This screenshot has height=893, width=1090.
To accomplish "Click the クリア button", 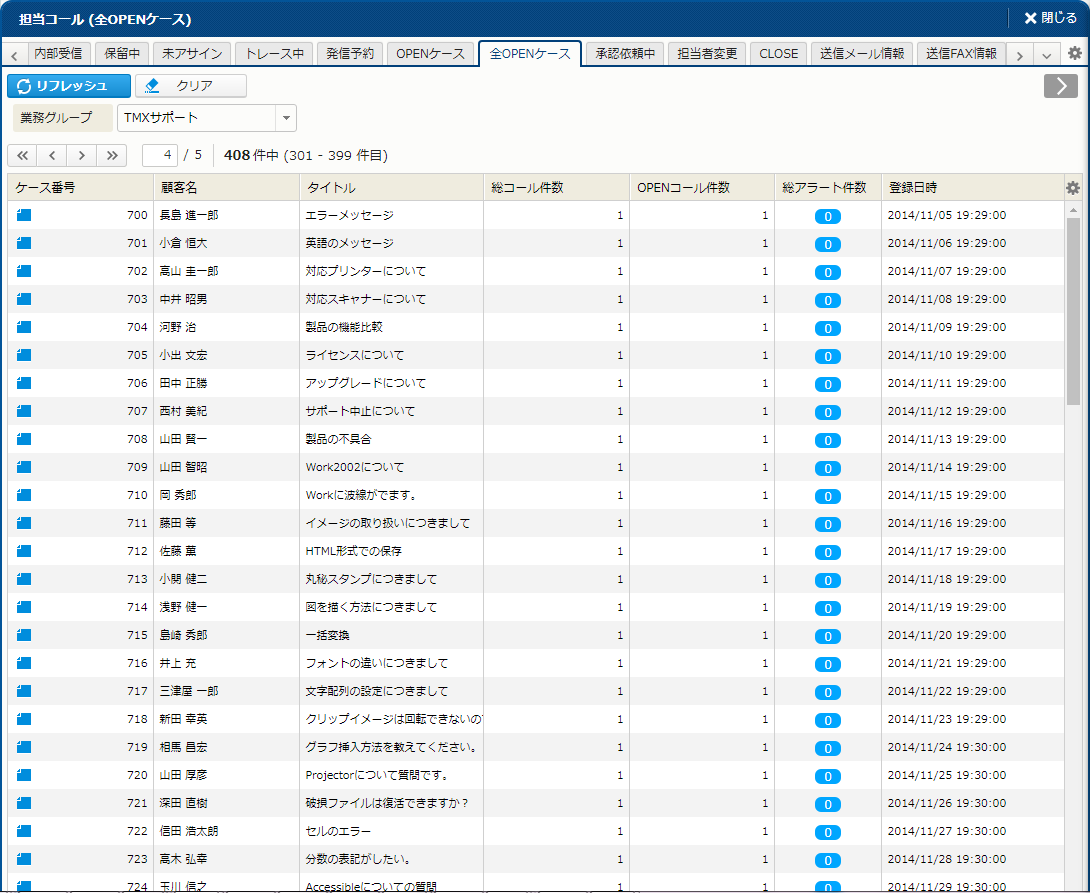I will coord(191,86).
